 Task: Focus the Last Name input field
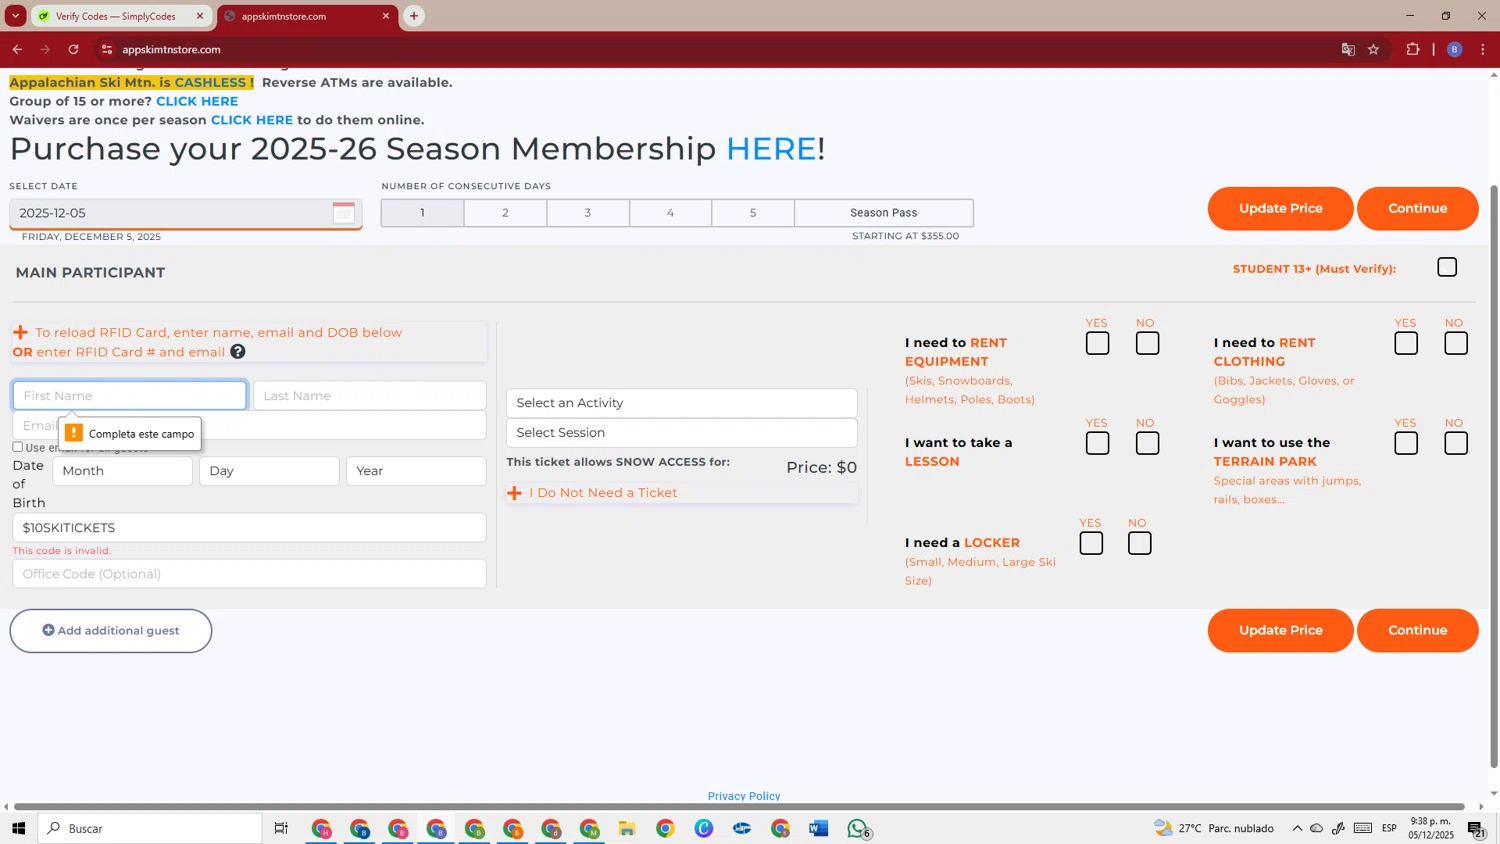[x=370, y=396]
